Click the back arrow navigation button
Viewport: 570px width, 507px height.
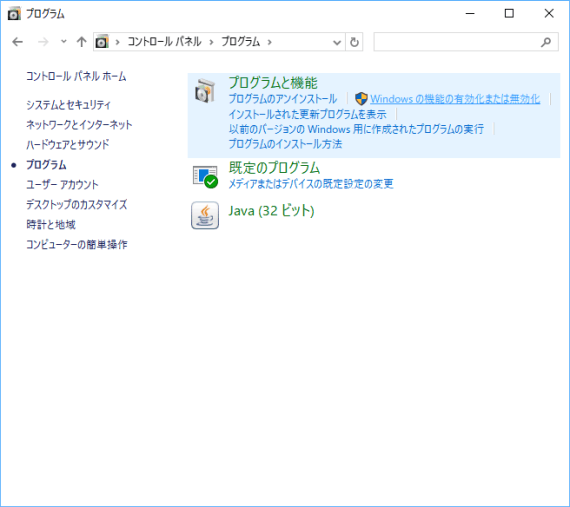point(17,42)
